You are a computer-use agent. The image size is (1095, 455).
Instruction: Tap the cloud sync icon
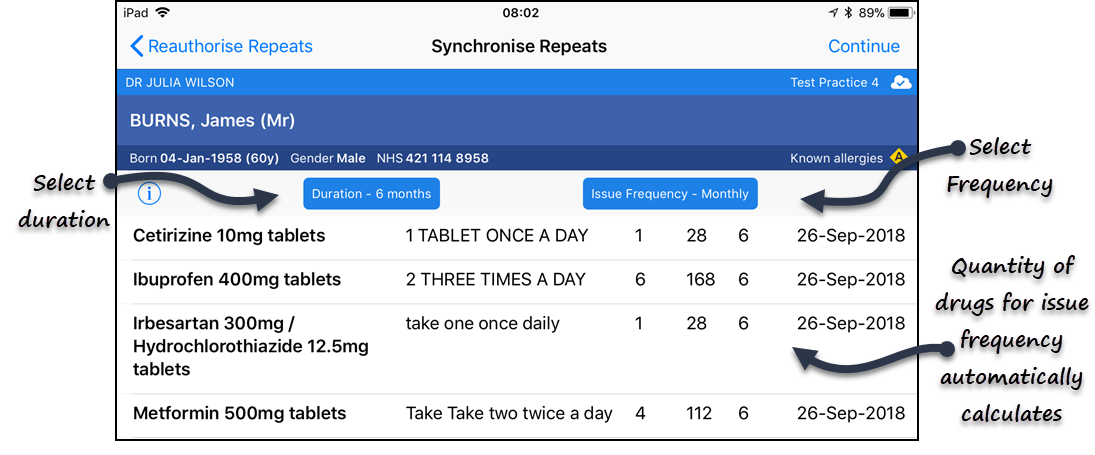point(901,82)
